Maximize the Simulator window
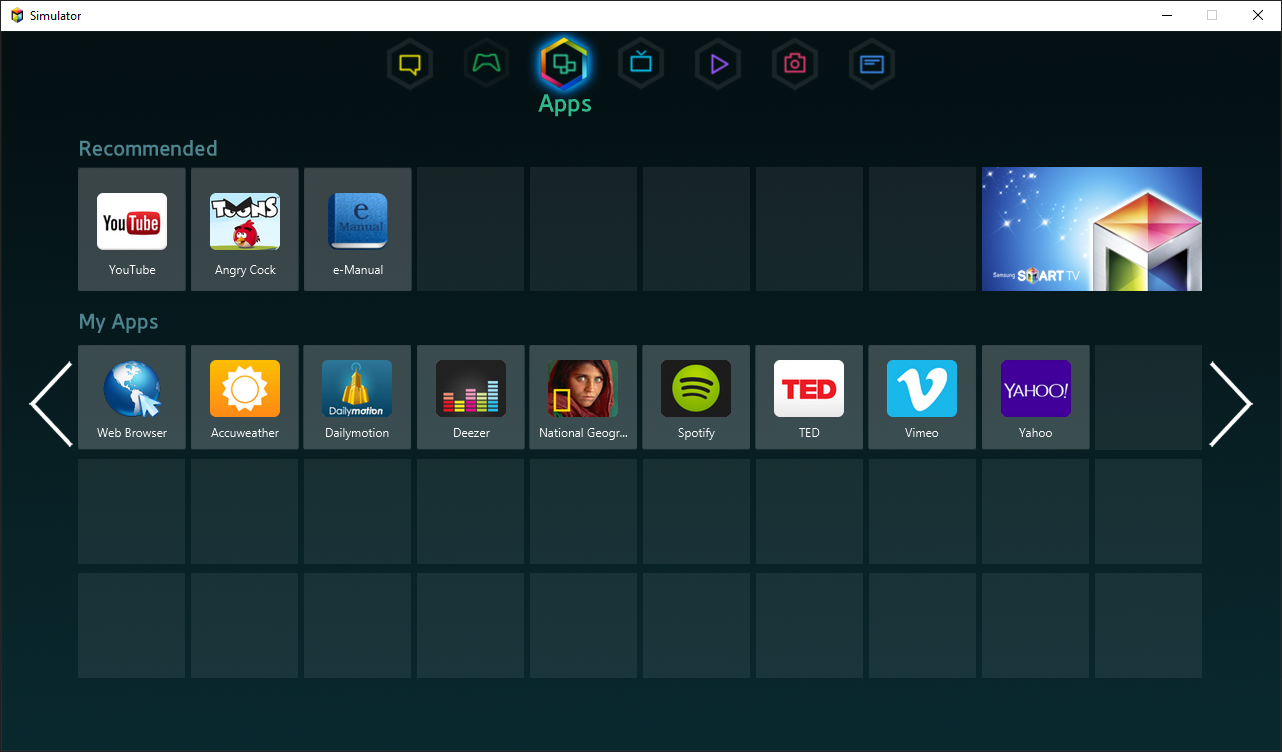The height and width of the screenshot is (752, 1282). [1212, 15]
